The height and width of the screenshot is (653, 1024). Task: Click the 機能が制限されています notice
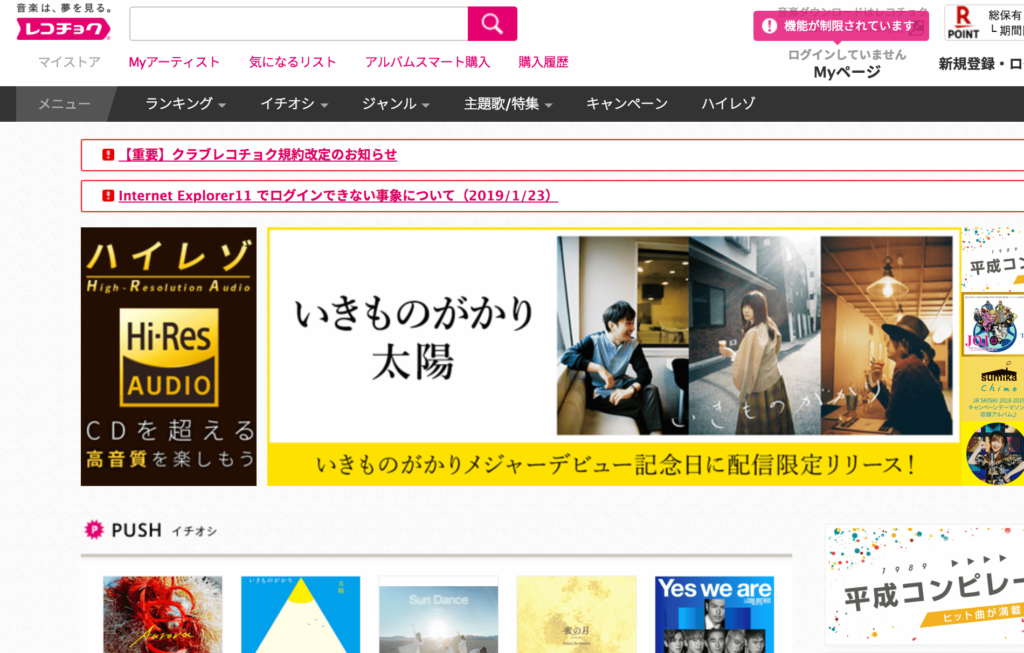click(x=841, y=26)
